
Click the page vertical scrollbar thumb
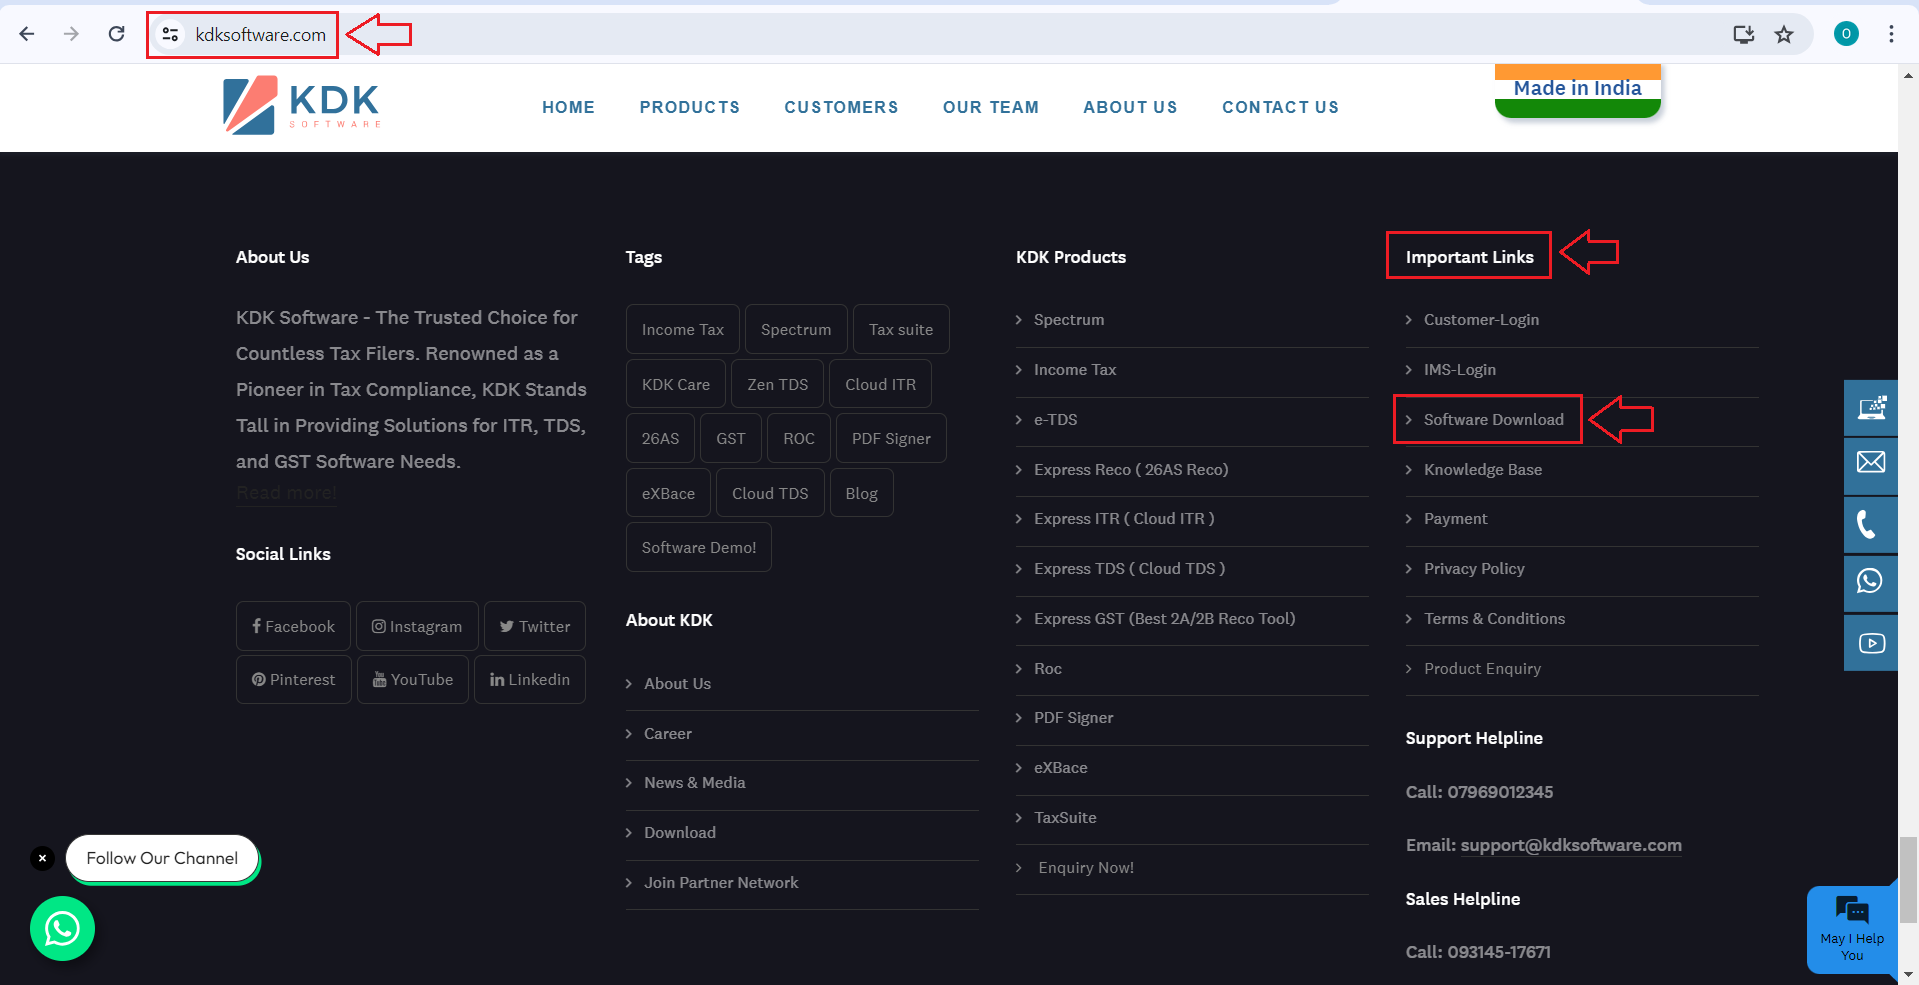(1908, 880)
